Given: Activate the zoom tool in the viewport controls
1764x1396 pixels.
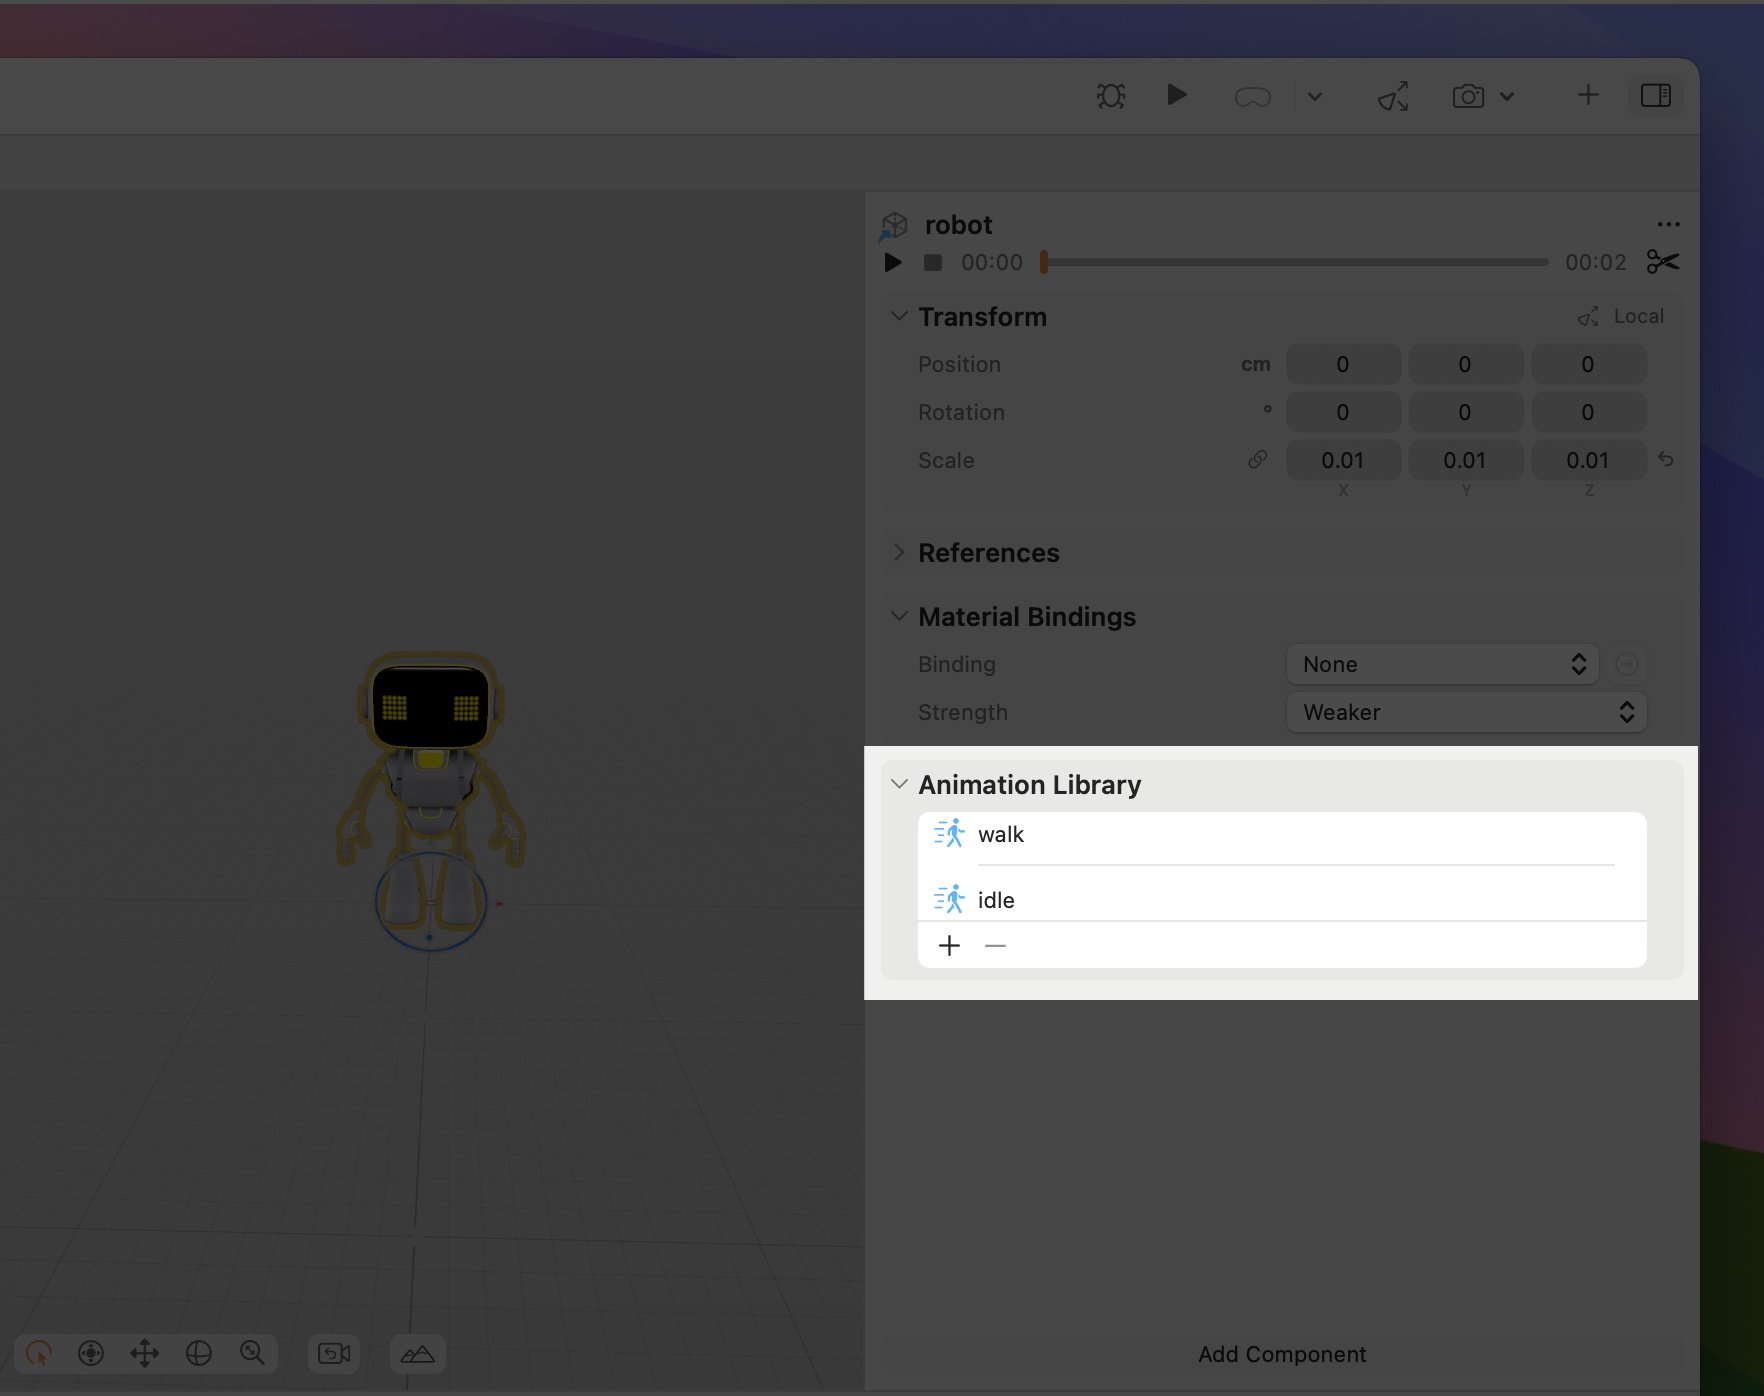Looking at the screenshot, I should point(253,1353).
